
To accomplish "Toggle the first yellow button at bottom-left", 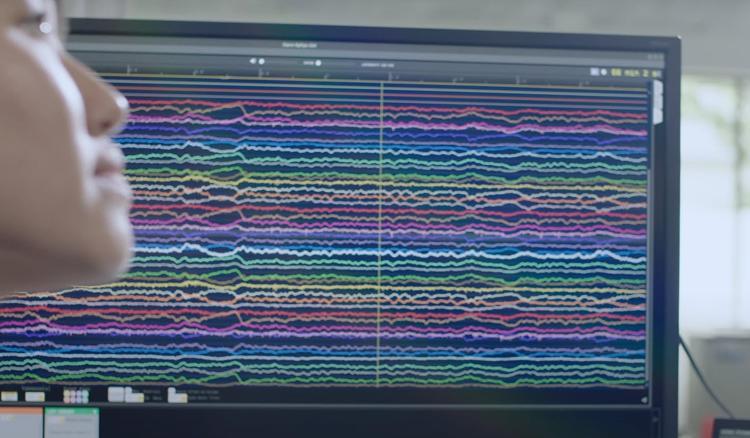I will coord(9,396).
